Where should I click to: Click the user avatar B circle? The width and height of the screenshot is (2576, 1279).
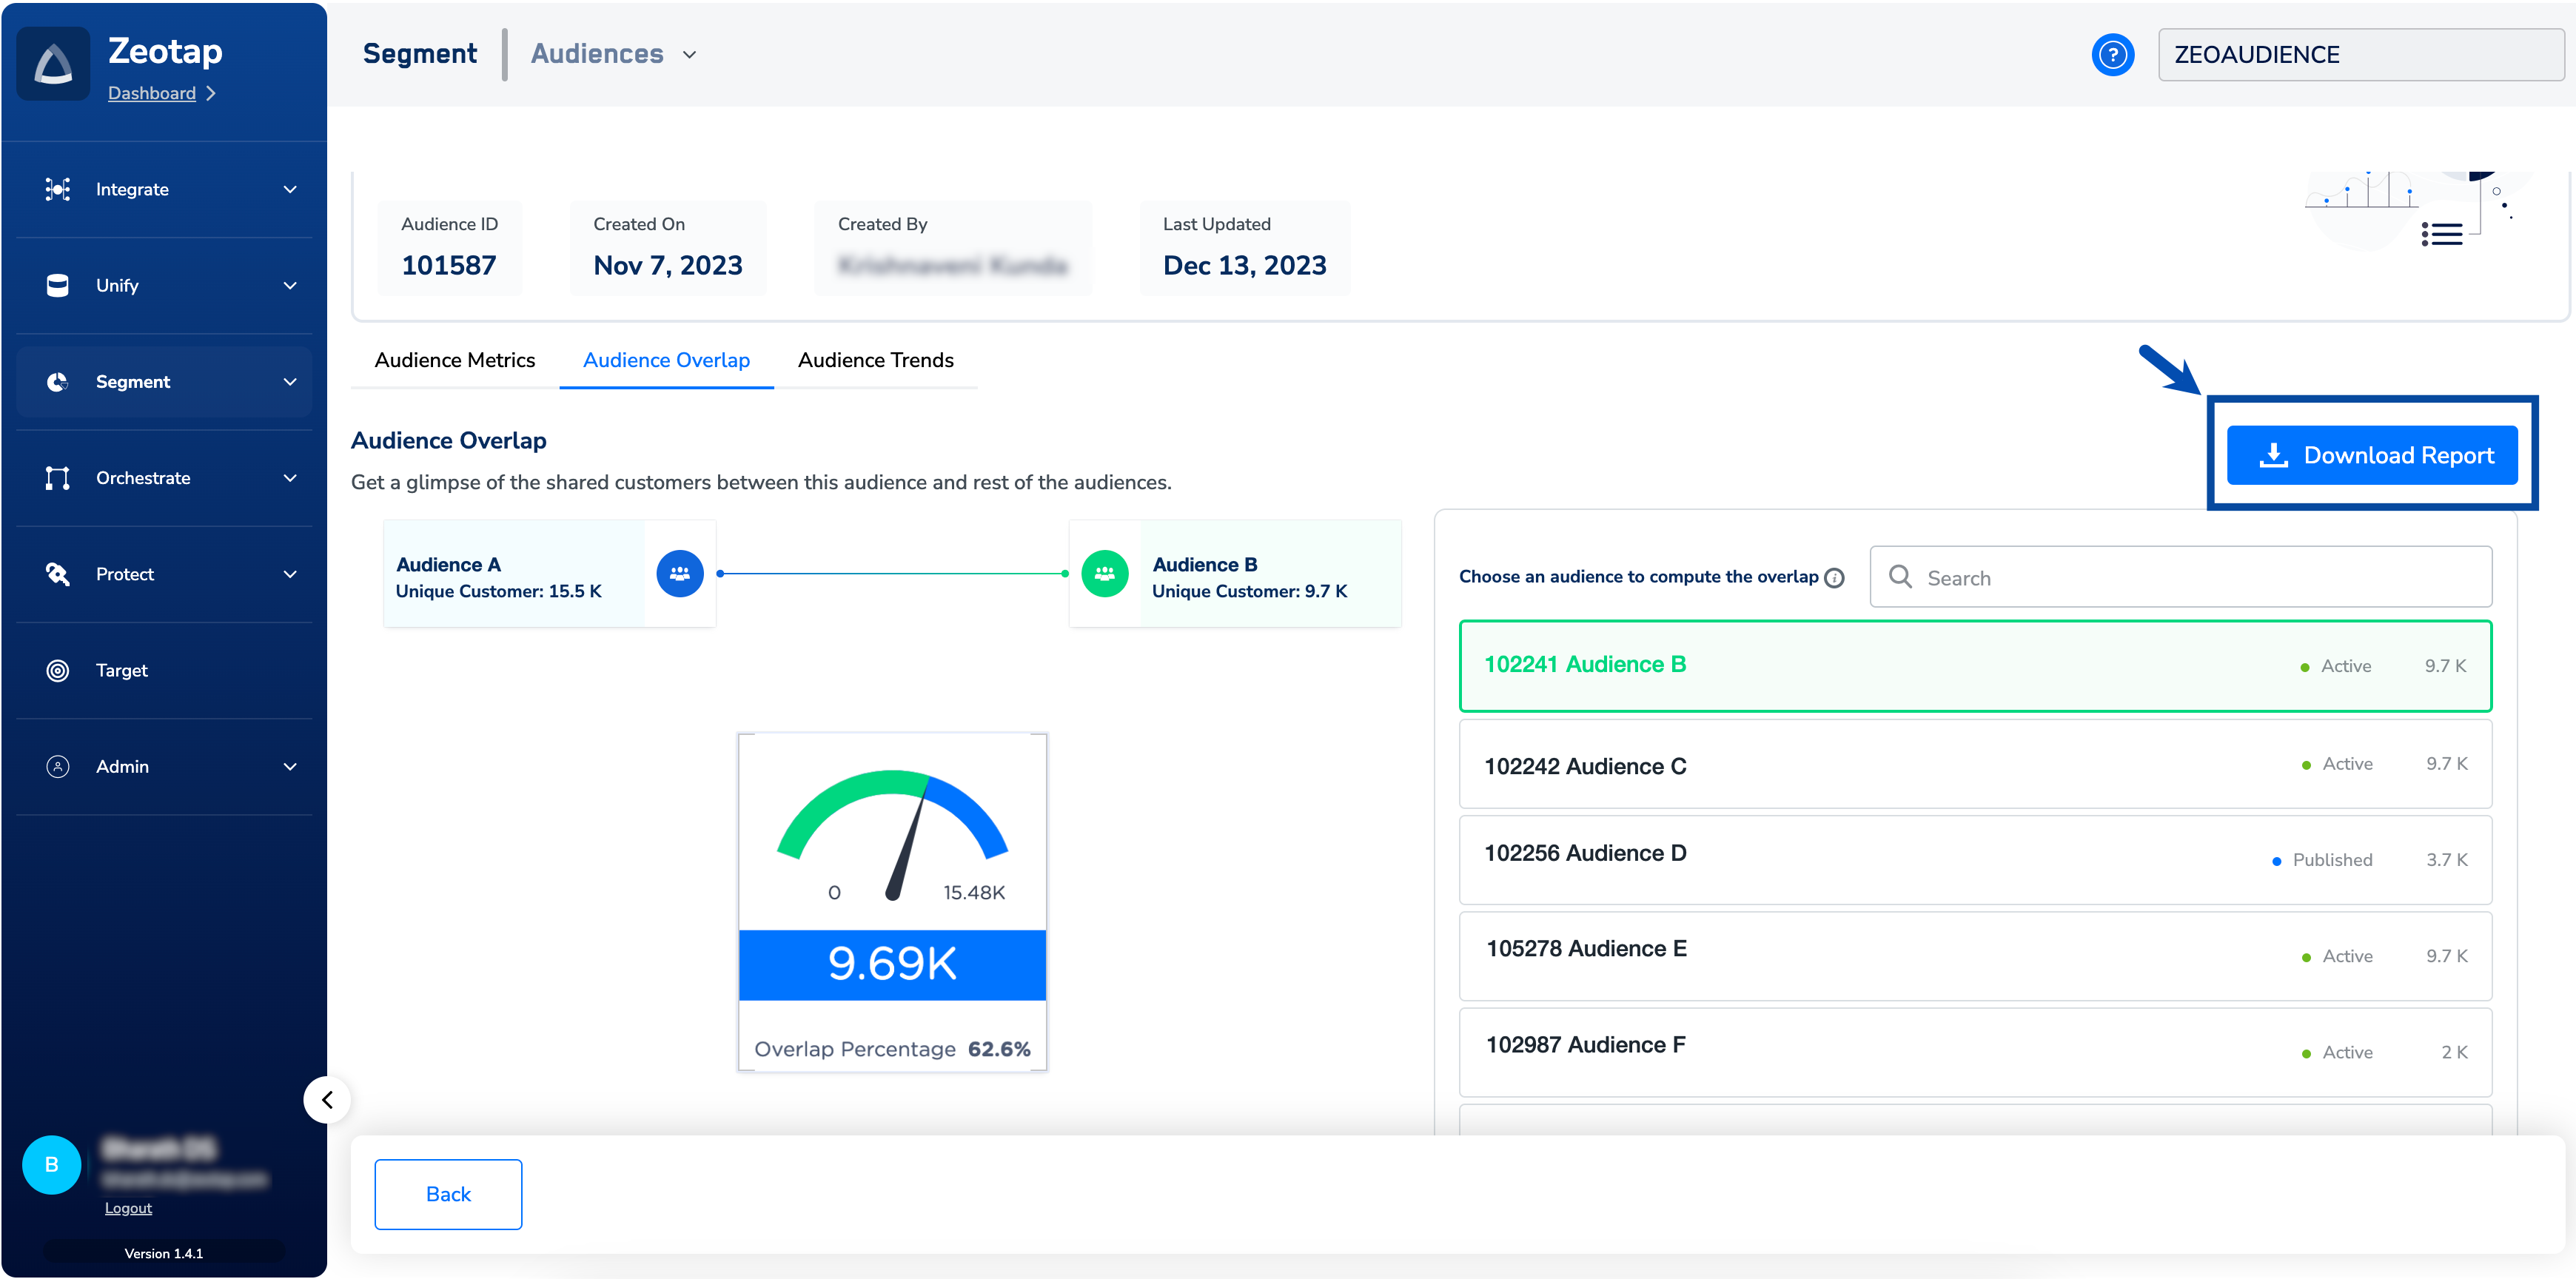click(52, 1165)
